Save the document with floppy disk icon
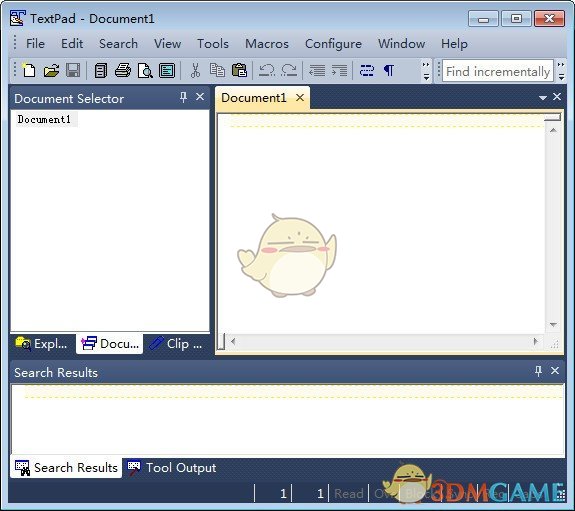 pos(73,70)
